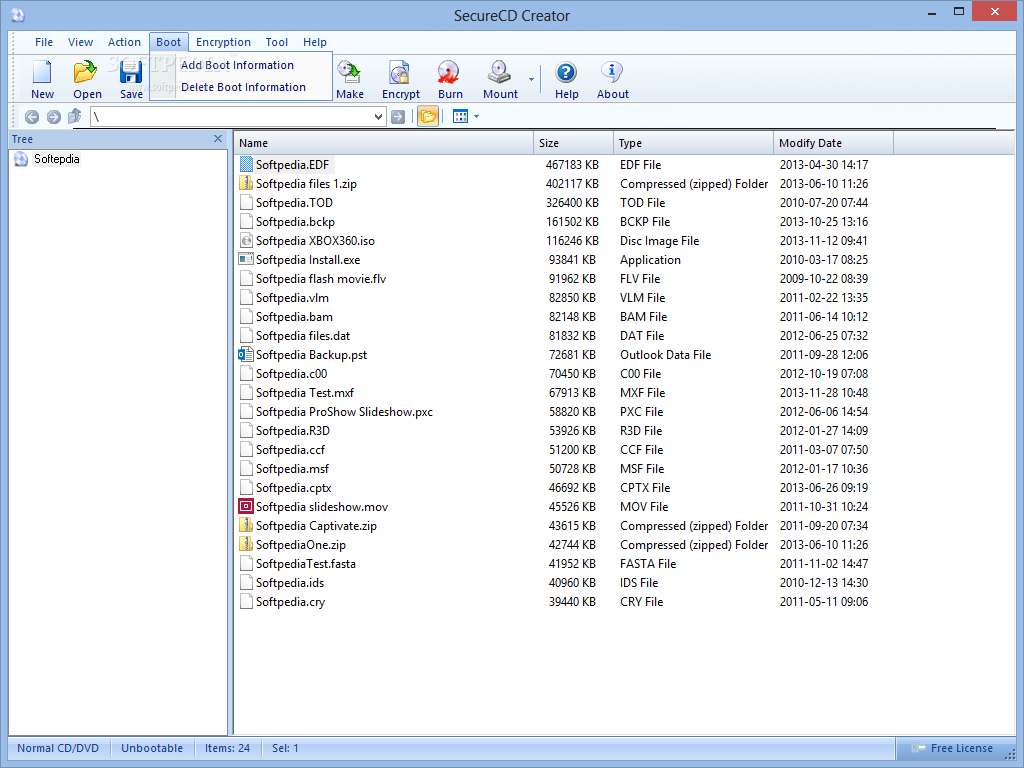Select SoftpediaTest.fasta
The image size is (1024, 768).
pos(306,564)
